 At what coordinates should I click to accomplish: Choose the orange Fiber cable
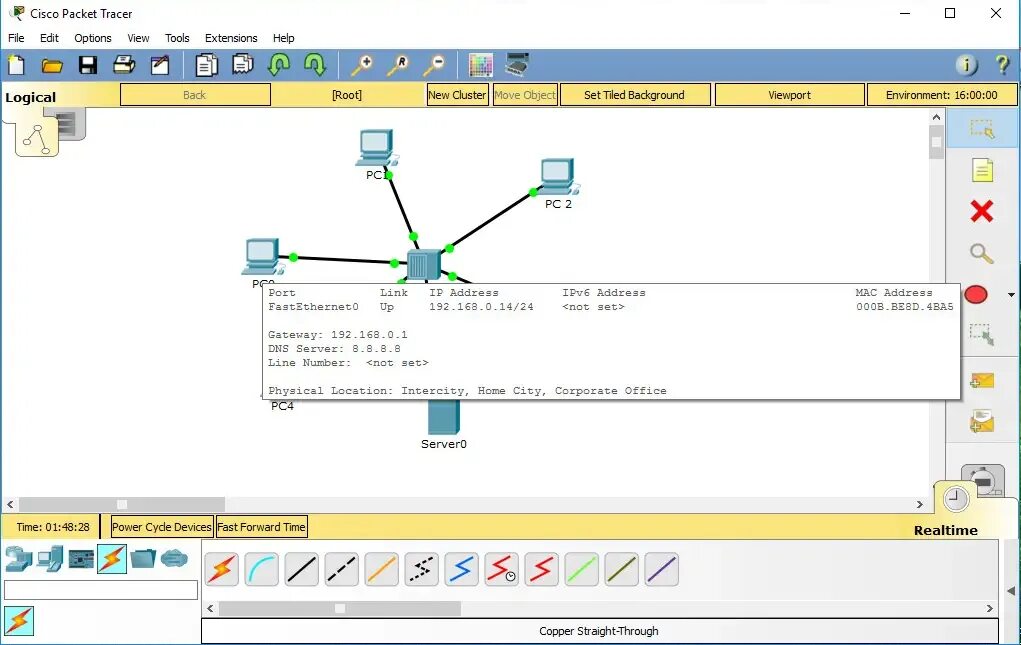pyautogui.click(x=382, y=570)
